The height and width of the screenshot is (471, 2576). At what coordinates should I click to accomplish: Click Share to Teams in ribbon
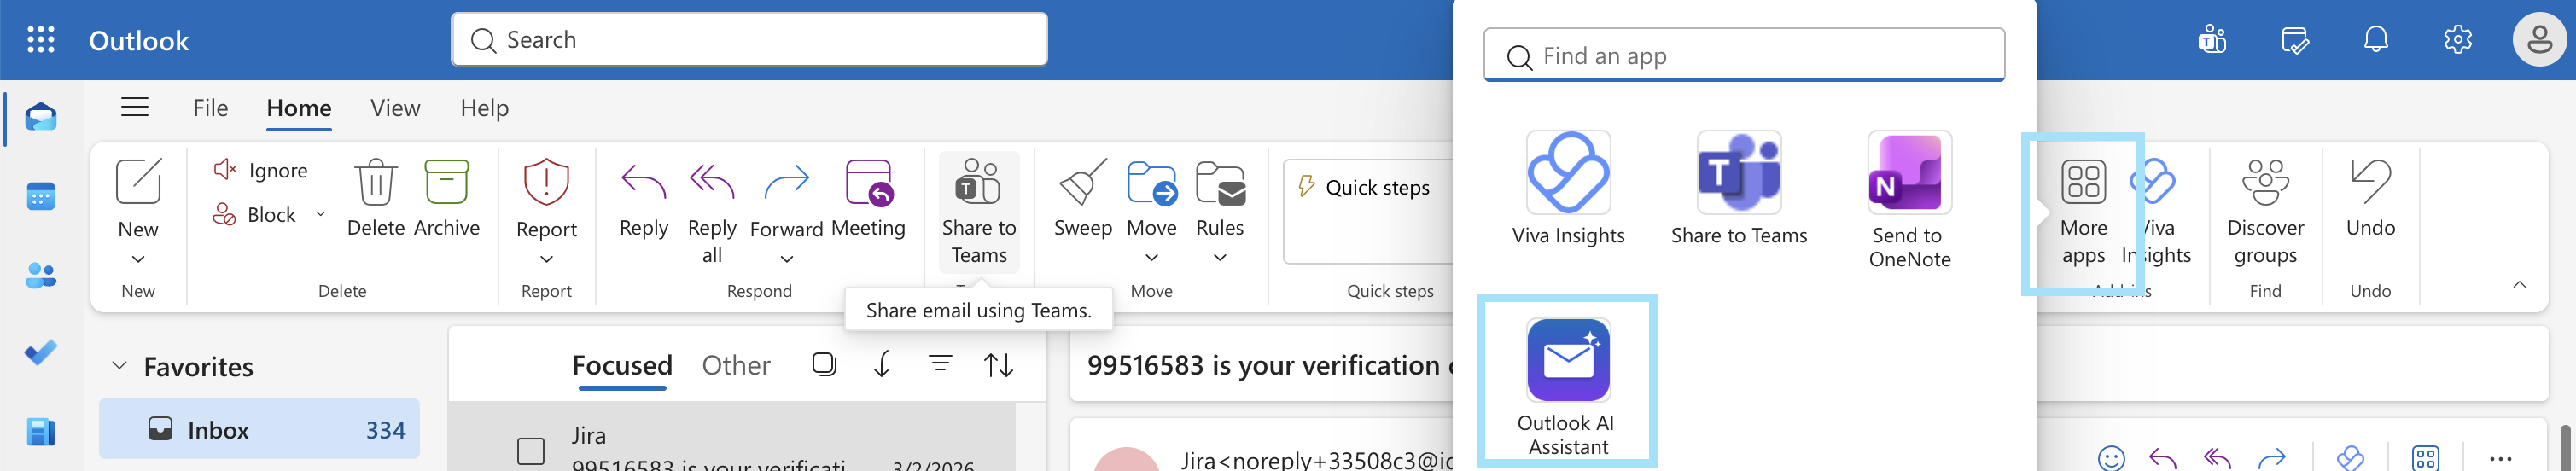[978, 211]
